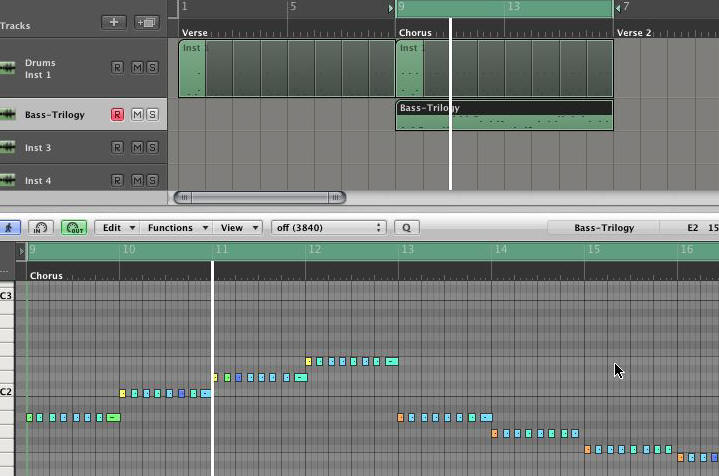Click the cycle right locator near bar 17
The height and width of the screenshot is (476, 719).
click(x=618, y=8)
